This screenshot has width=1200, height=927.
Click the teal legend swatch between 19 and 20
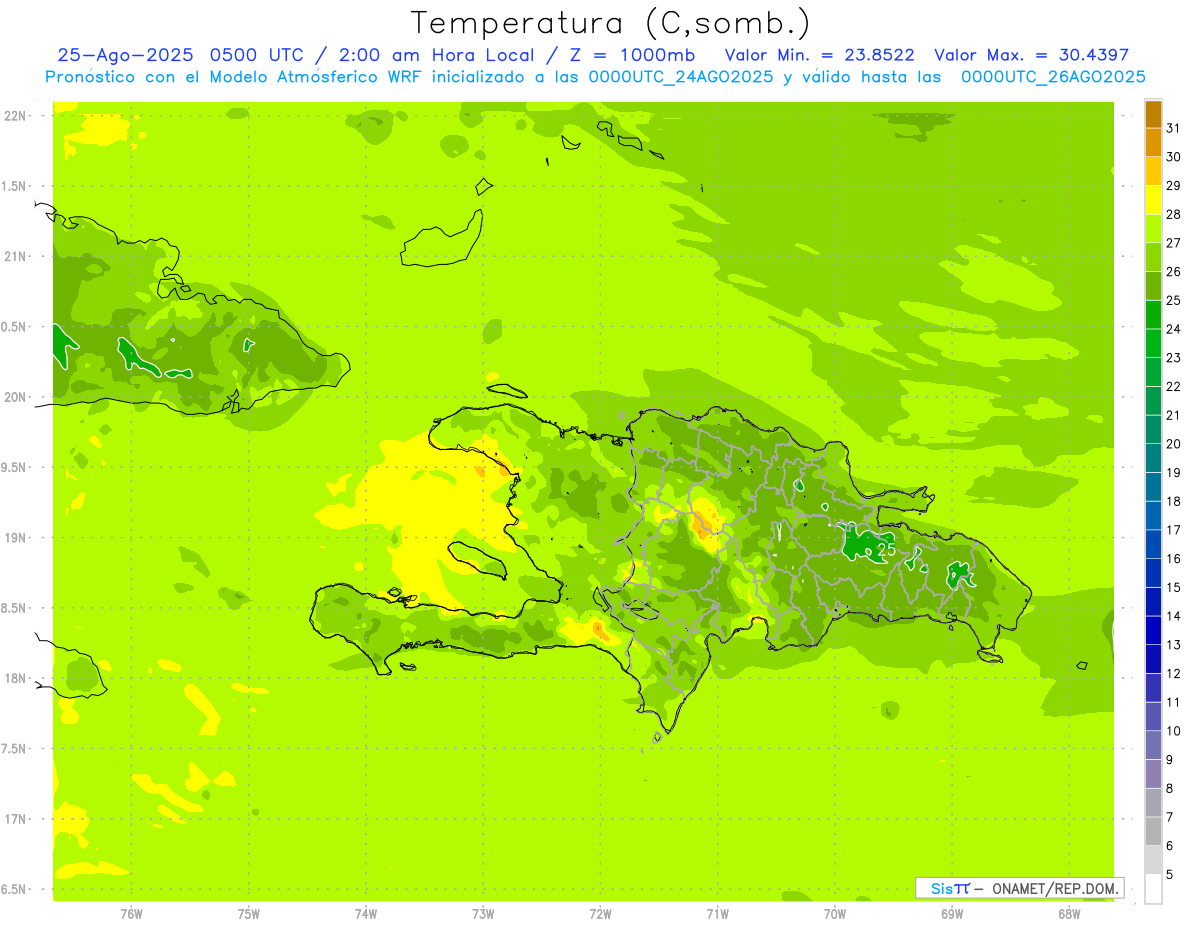click(x=1153, y=459)
